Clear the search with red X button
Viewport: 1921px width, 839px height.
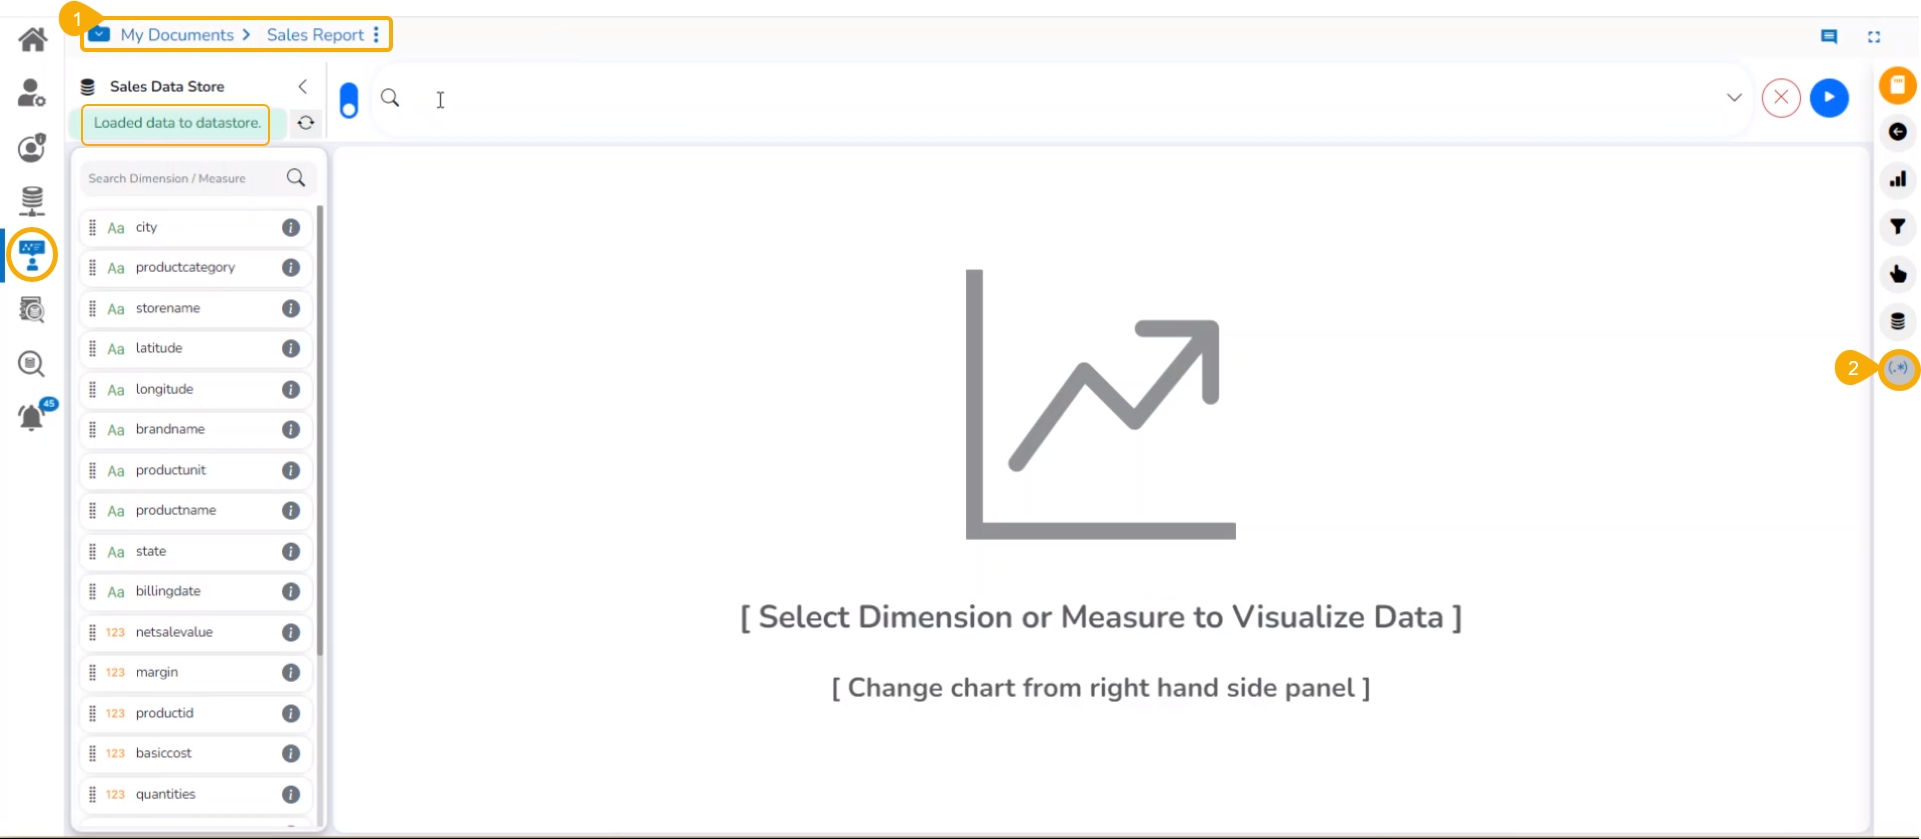1781,98
